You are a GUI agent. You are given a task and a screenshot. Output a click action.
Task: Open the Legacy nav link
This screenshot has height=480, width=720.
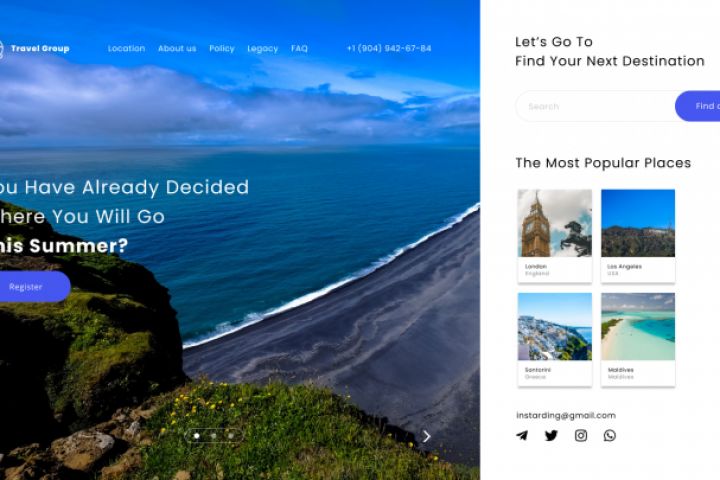(x=263, y=49)
